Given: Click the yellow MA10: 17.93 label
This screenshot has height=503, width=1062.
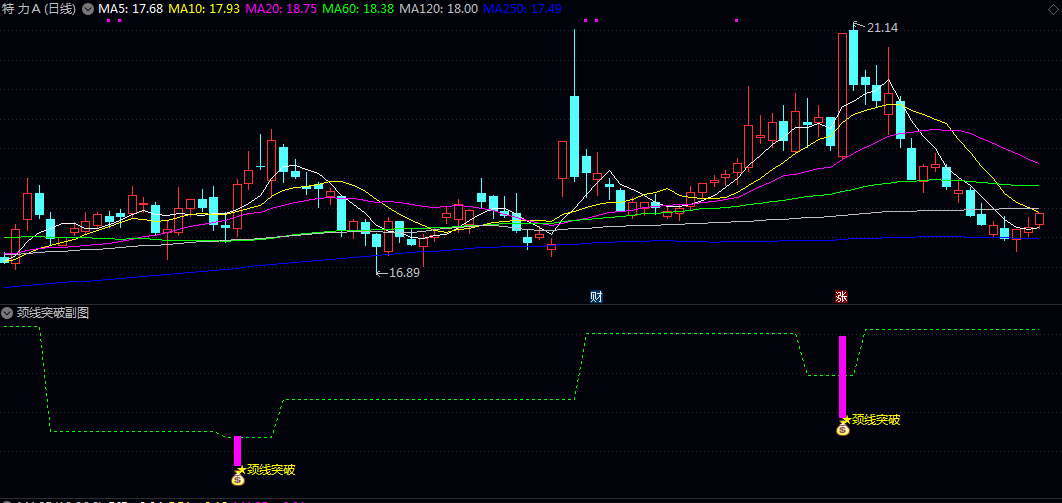Looking at the screenshot, I should [203, 9].
